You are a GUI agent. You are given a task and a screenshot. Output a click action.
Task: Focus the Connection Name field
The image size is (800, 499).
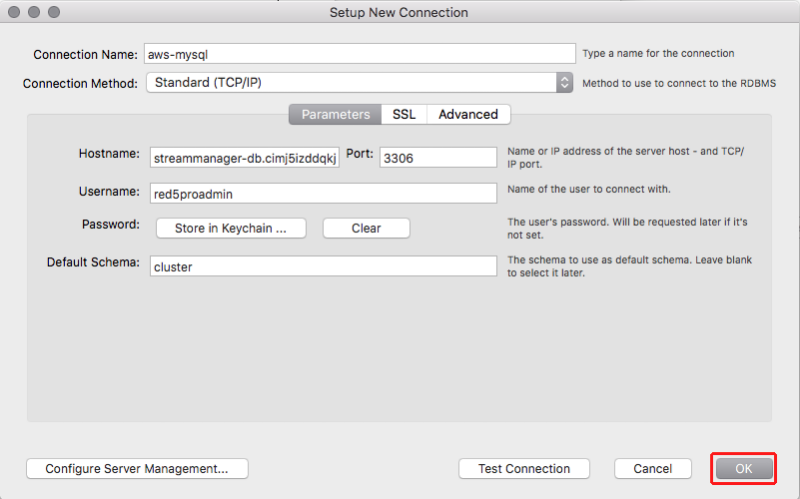360,54
